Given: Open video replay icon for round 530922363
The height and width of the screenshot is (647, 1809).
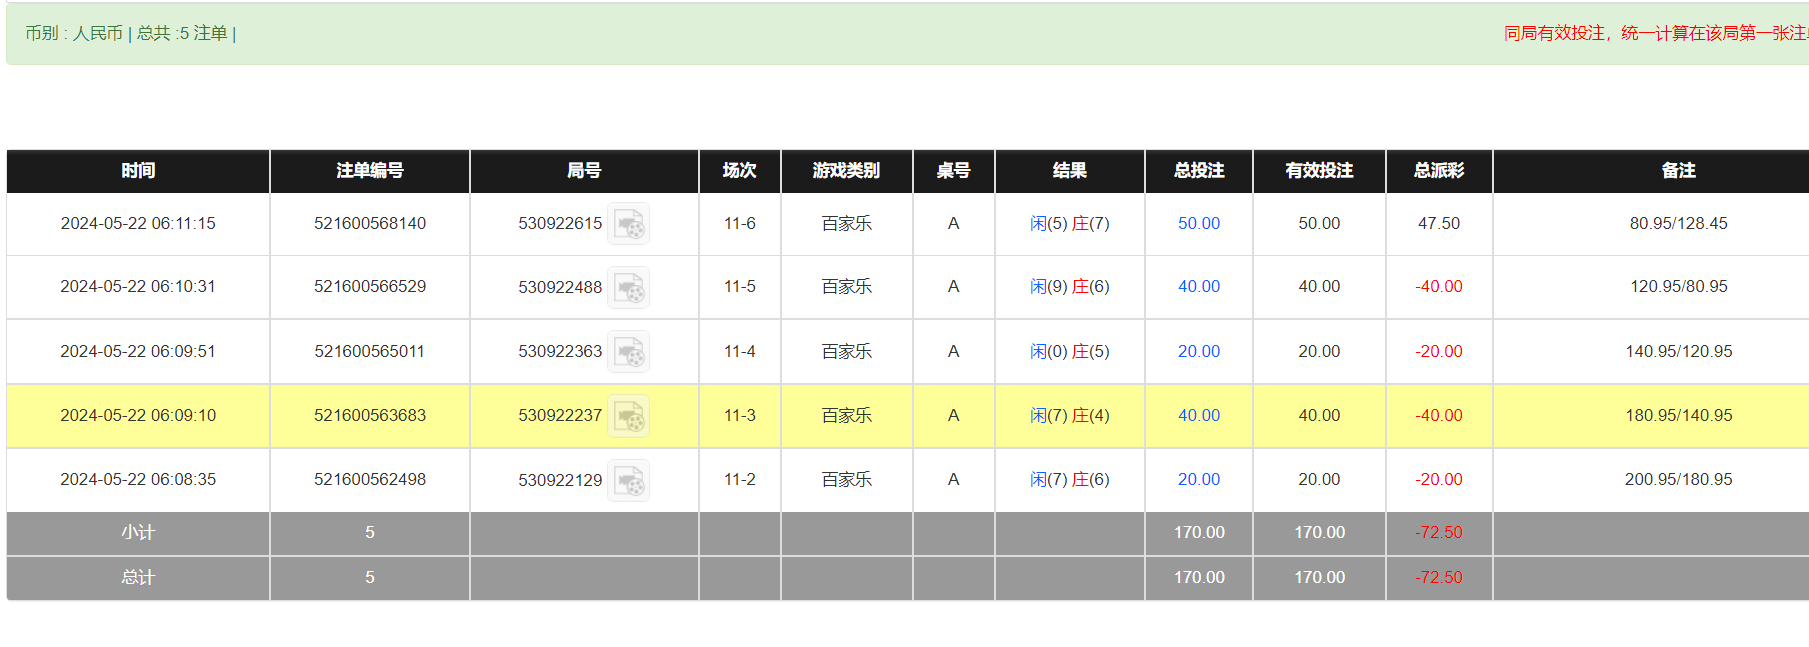Looking at the screenshot, I should (630, 352).
